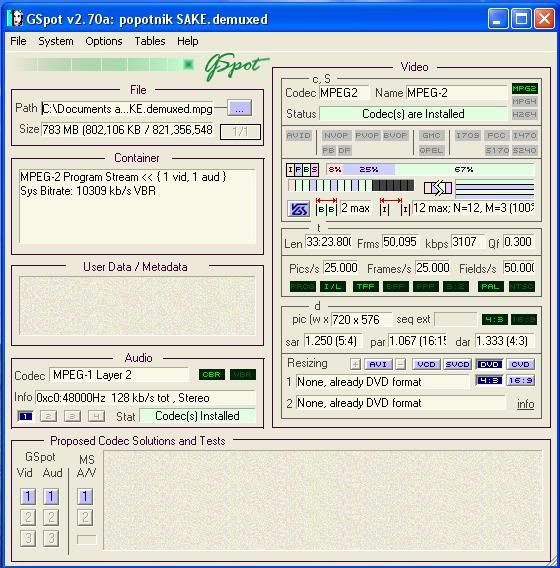Click the minus button beside AVI
This screenshot has height=568, width=560.
pos(400,364)
